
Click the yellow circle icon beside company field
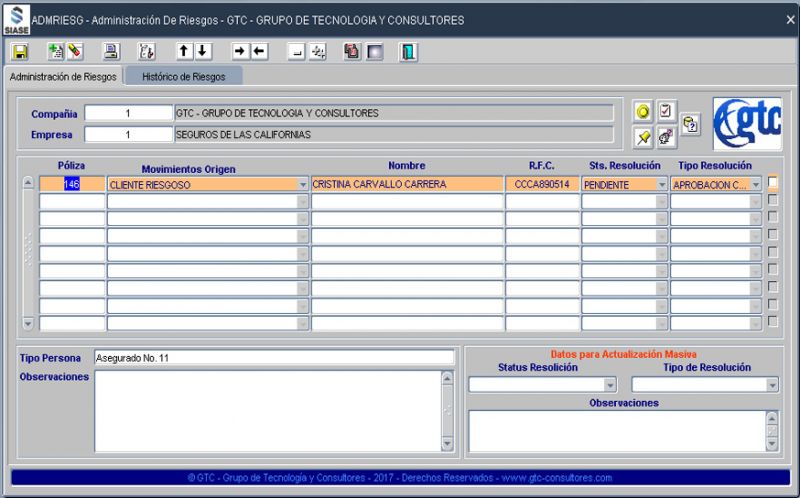(644, 112)
